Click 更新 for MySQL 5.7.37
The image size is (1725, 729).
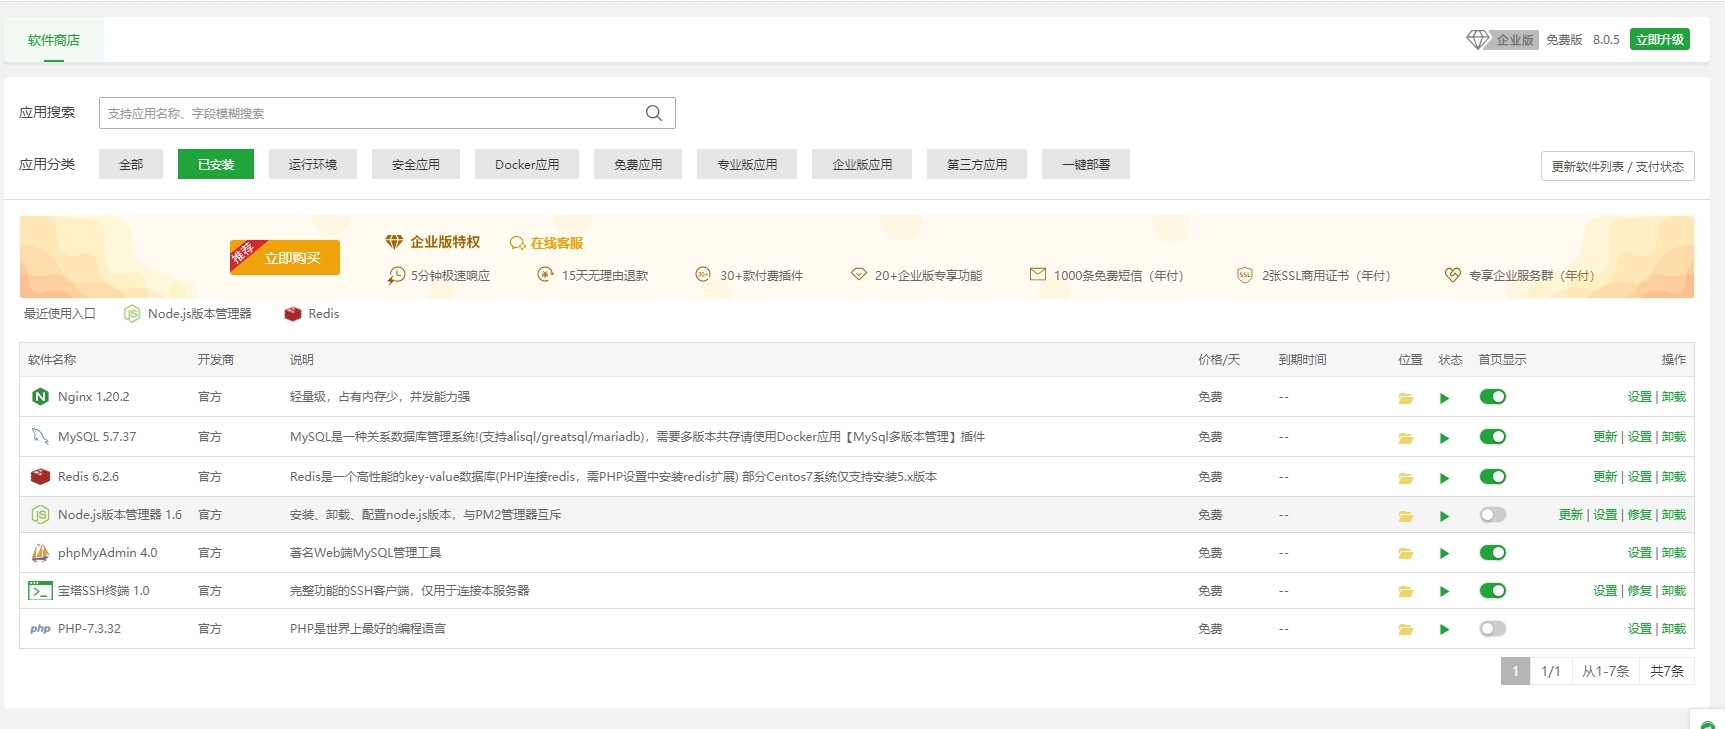(1605, 437)
